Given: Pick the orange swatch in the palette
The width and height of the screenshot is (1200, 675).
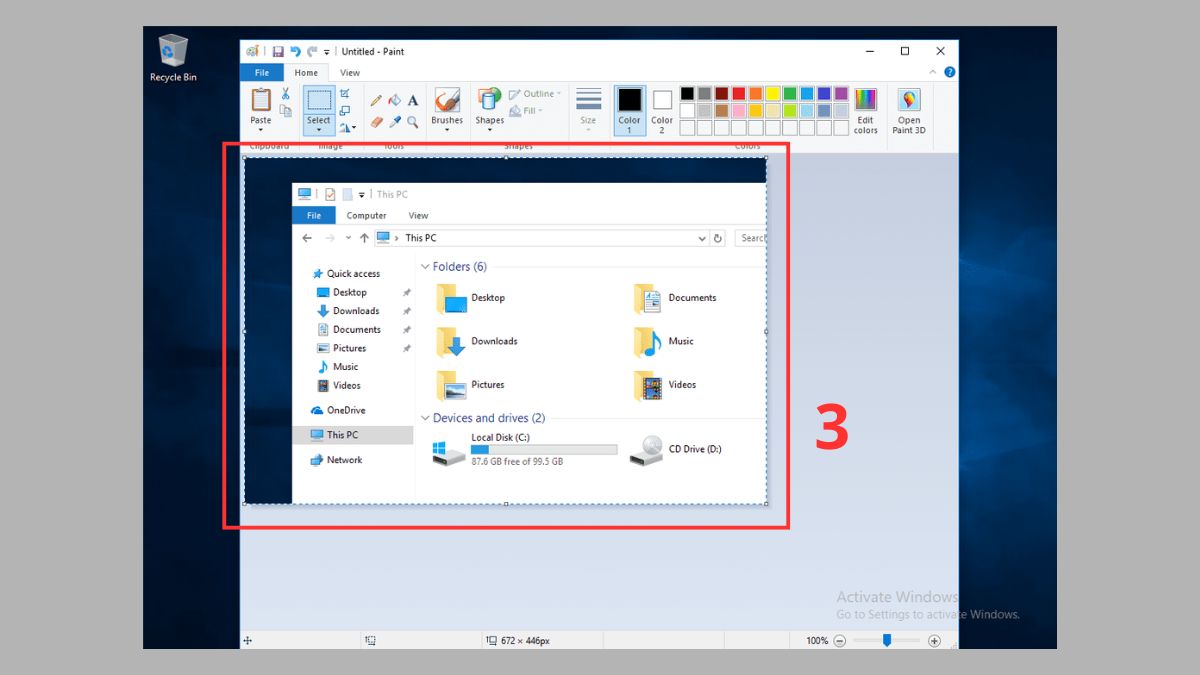Looking at the screenshot, I should click(755, 94).
